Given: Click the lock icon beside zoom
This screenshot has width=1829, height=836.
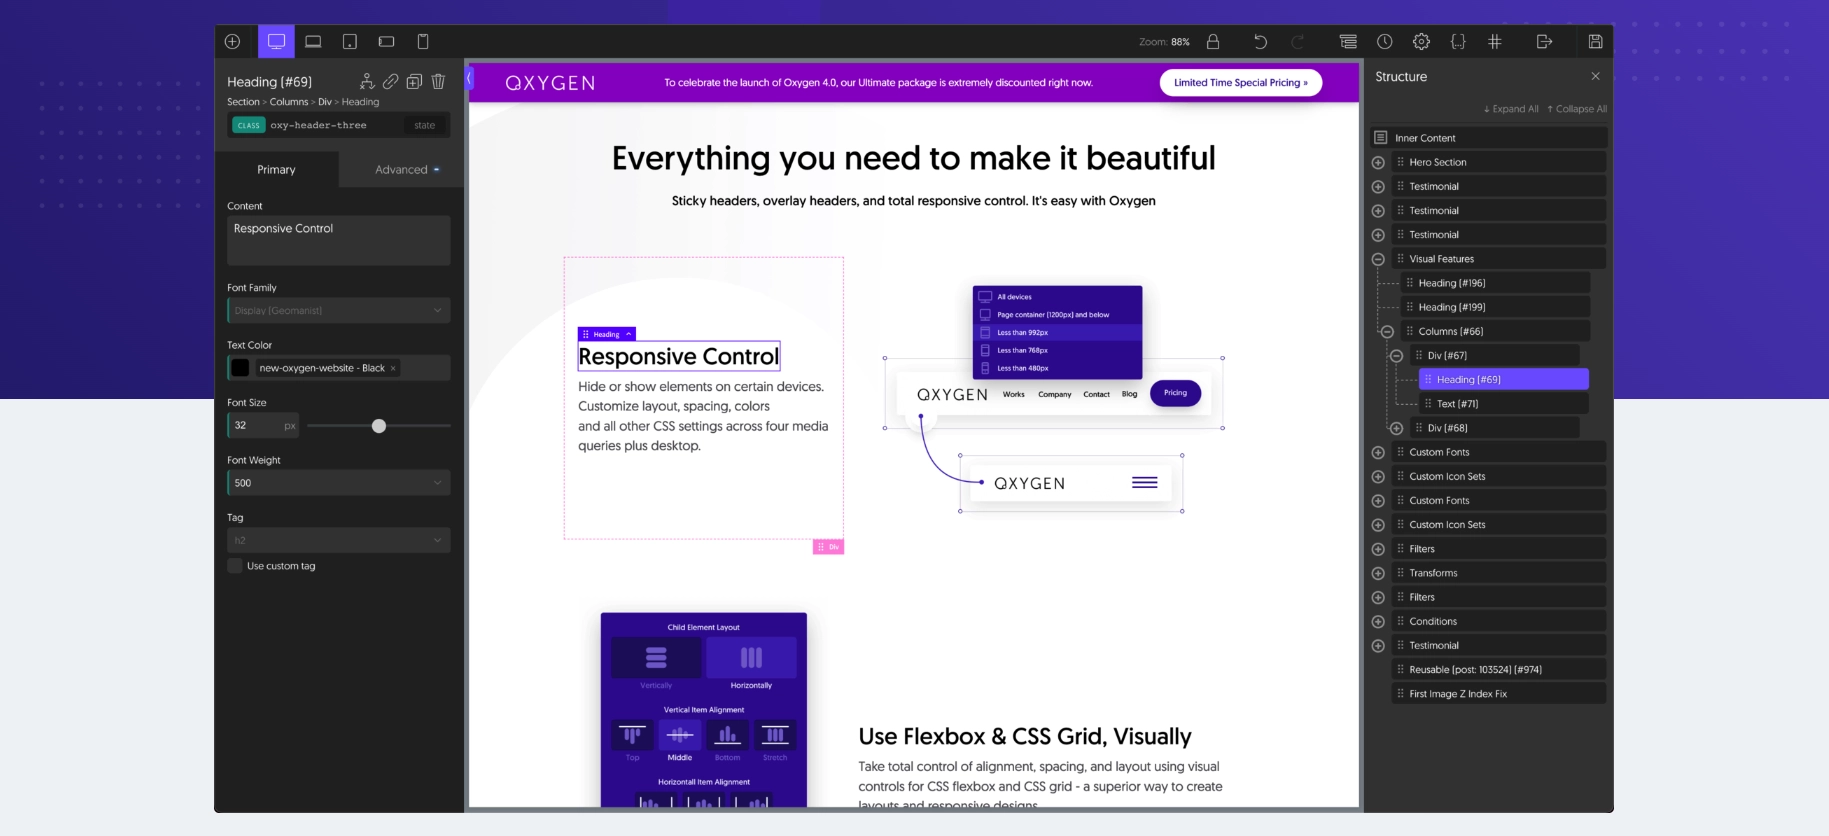Looking at the screenshot, I should [x=1213, y=41].
